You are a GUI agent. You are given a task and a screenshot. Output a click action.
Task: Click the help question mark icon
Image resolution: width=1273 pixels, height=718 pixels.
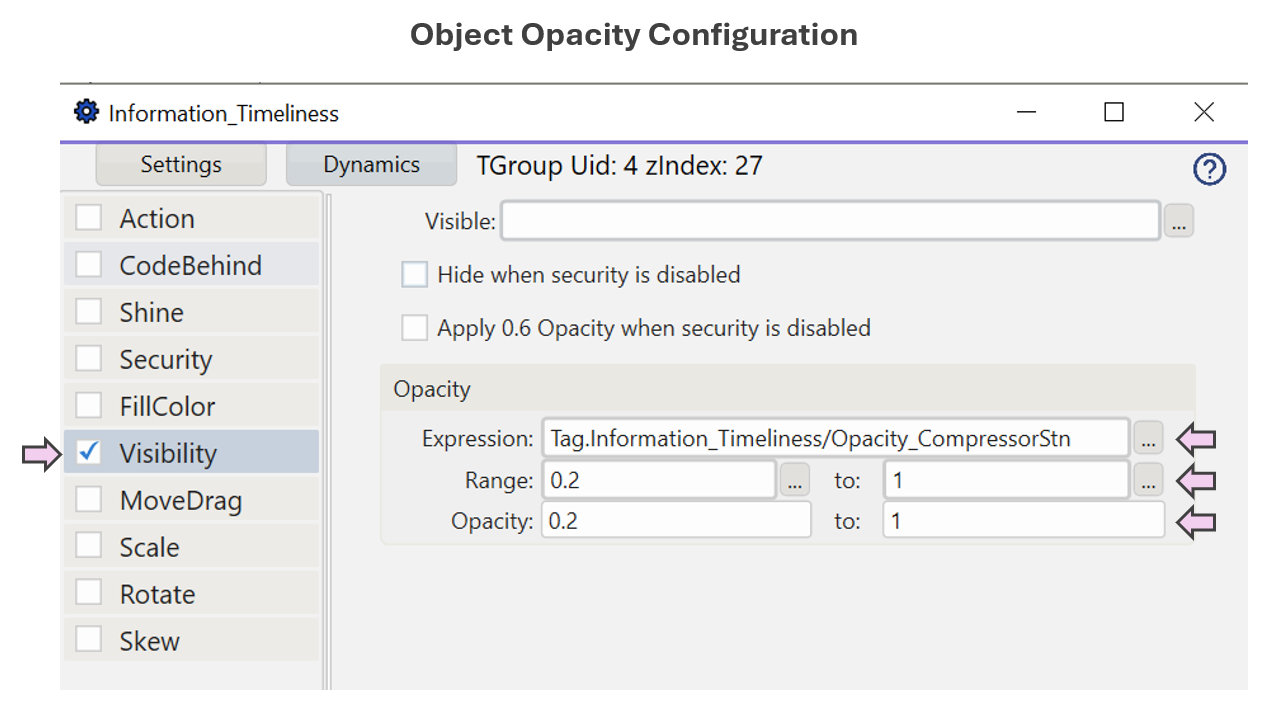tap(1209, 170)
